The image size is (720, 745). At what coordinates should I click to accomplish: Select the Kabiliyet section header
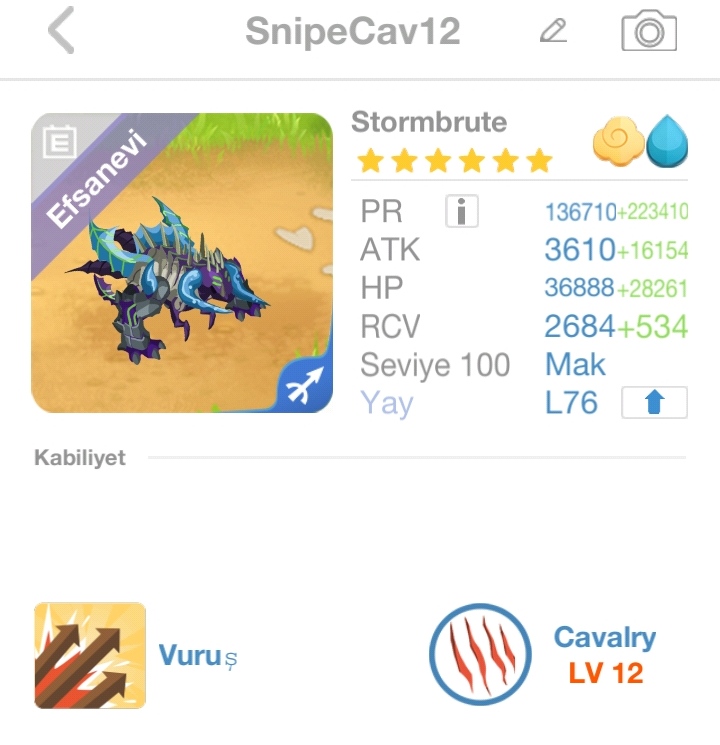coord(80,458)
